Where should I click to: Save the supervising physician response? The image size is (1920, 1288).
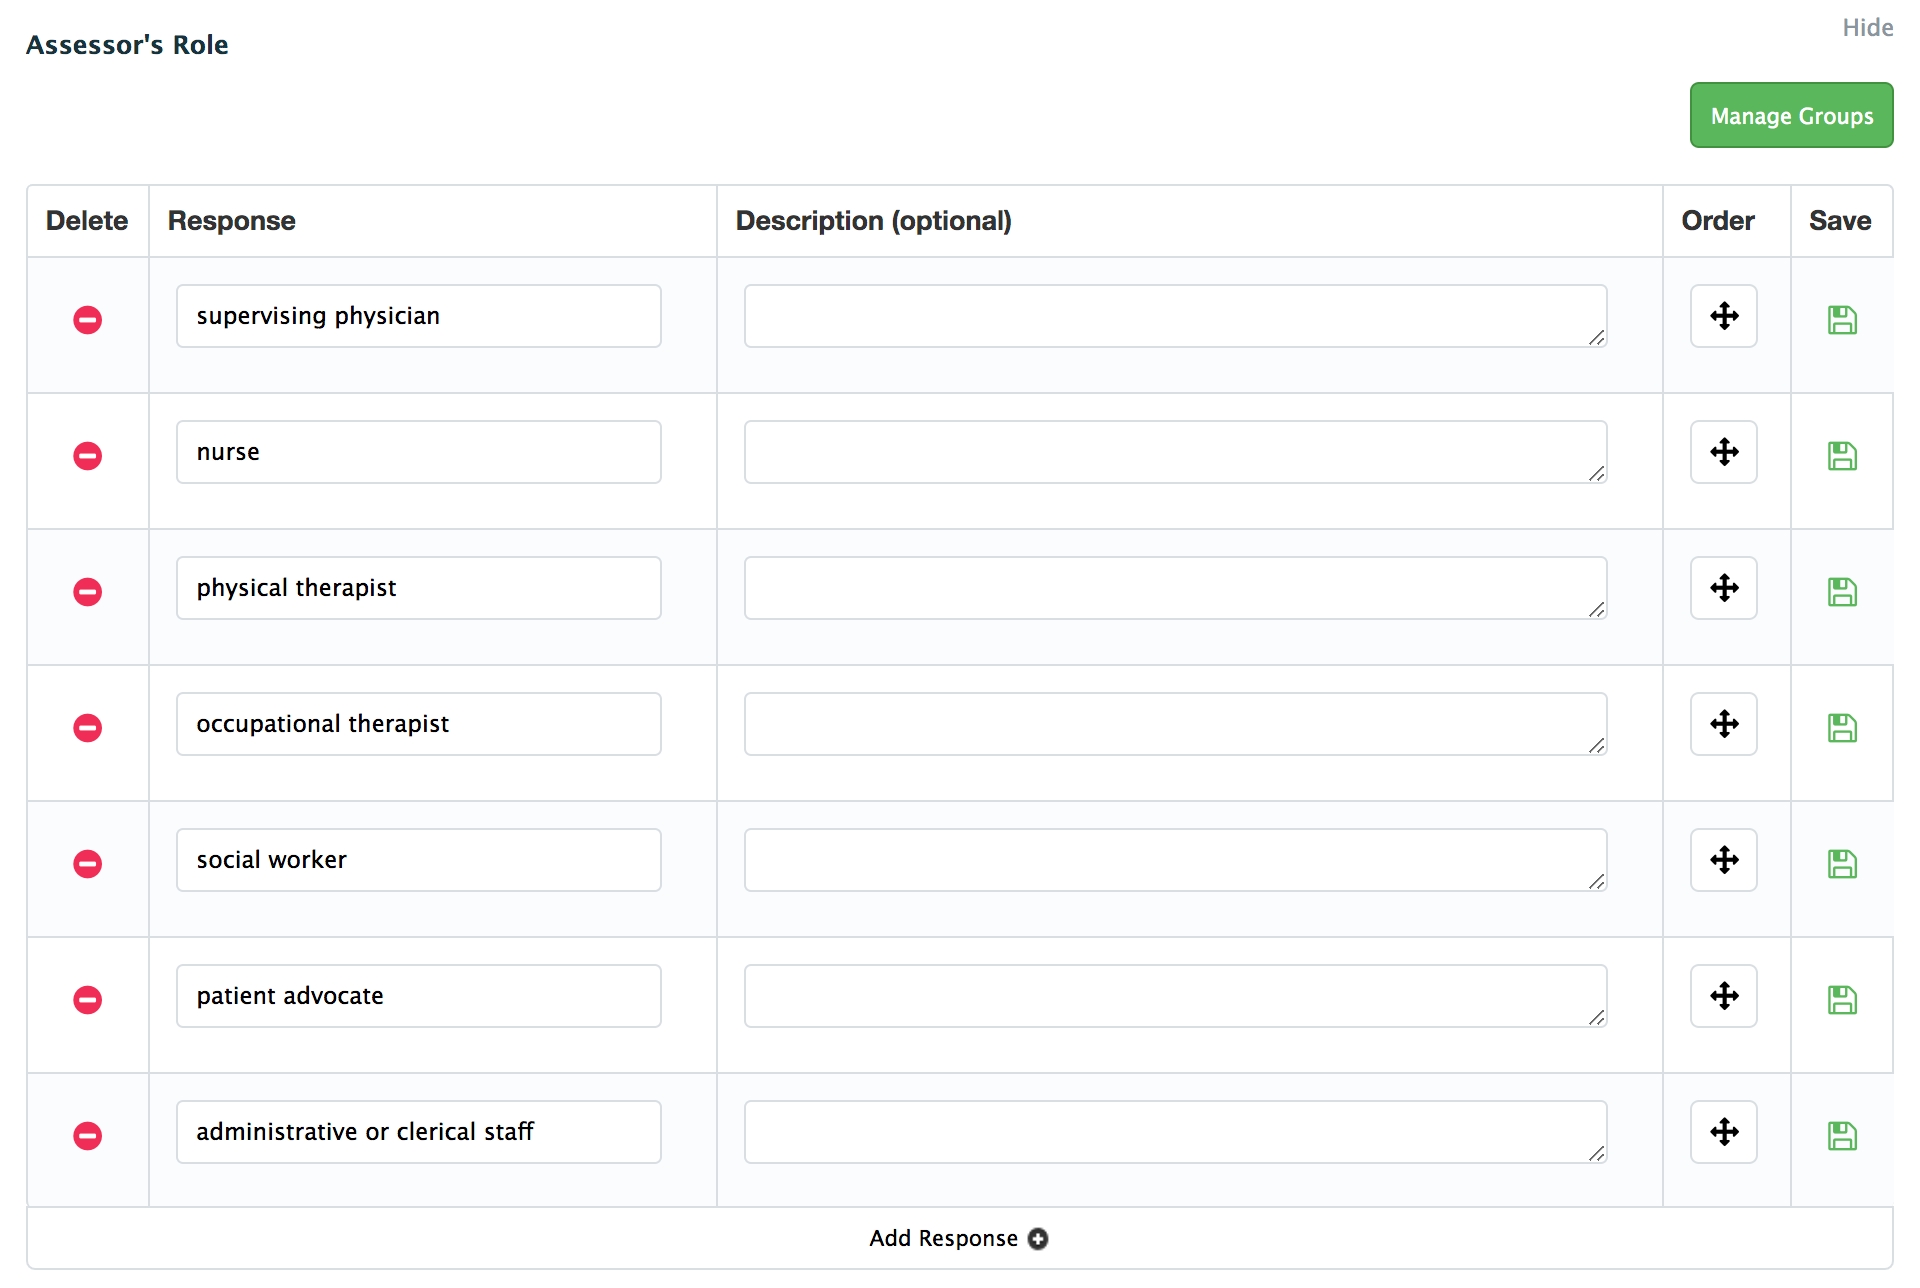point(1842,320)
